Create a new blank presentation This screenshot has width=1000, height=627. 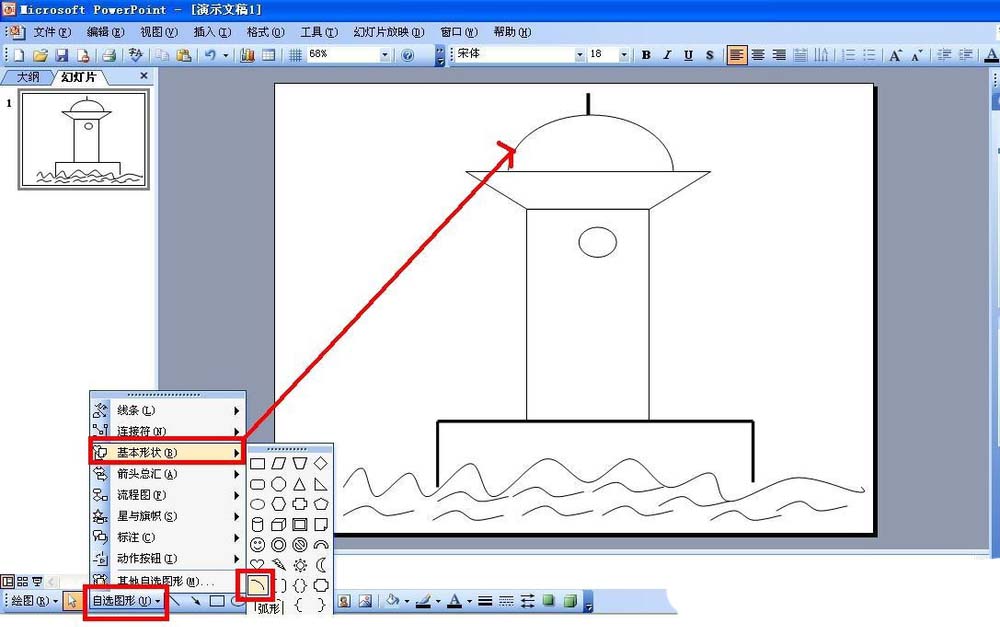click(19, 55)
